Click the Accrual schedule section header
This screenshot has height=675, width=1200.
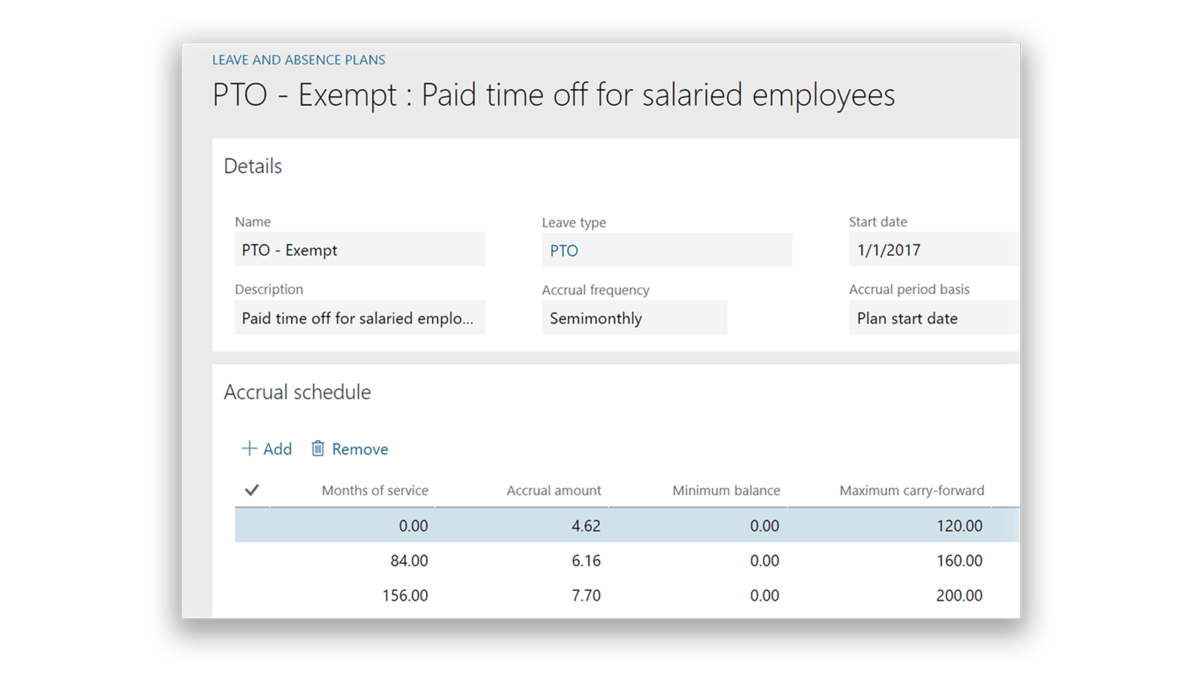click(297, 392)
